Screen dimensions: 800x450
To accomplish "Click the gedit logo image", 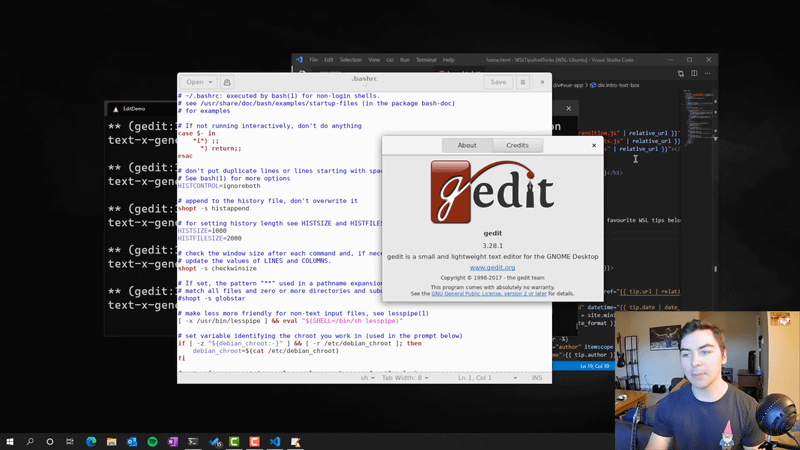I will pos(492,192).
